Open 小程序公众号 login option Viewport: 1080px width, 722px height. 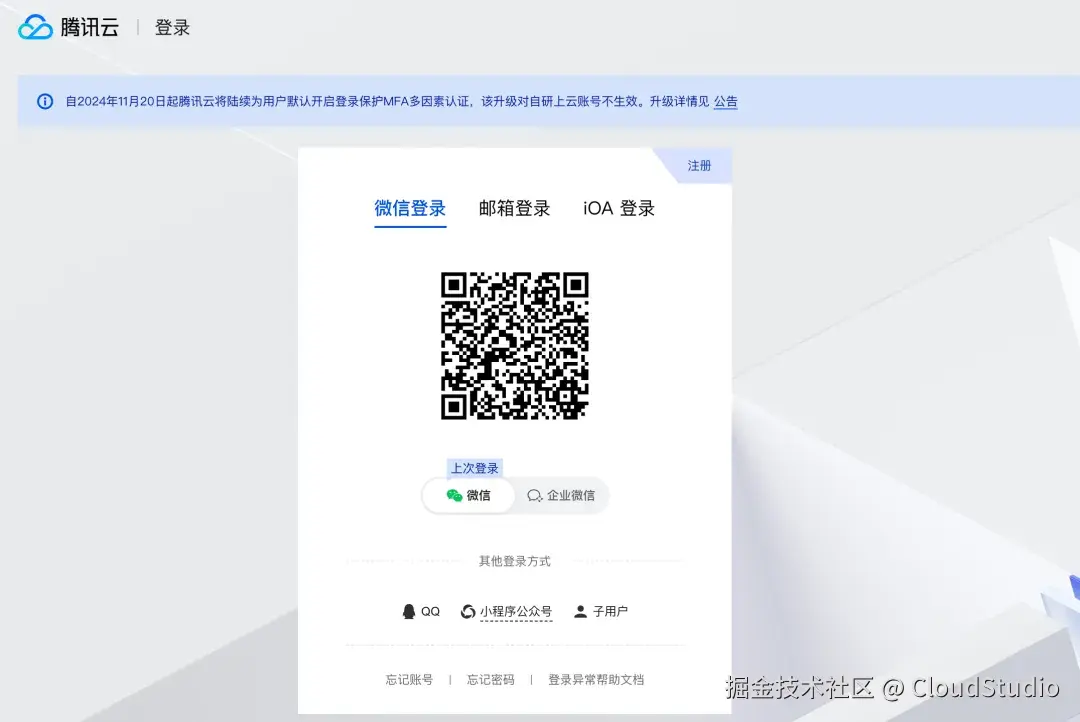pyautogui.click(x=513, y=611)
